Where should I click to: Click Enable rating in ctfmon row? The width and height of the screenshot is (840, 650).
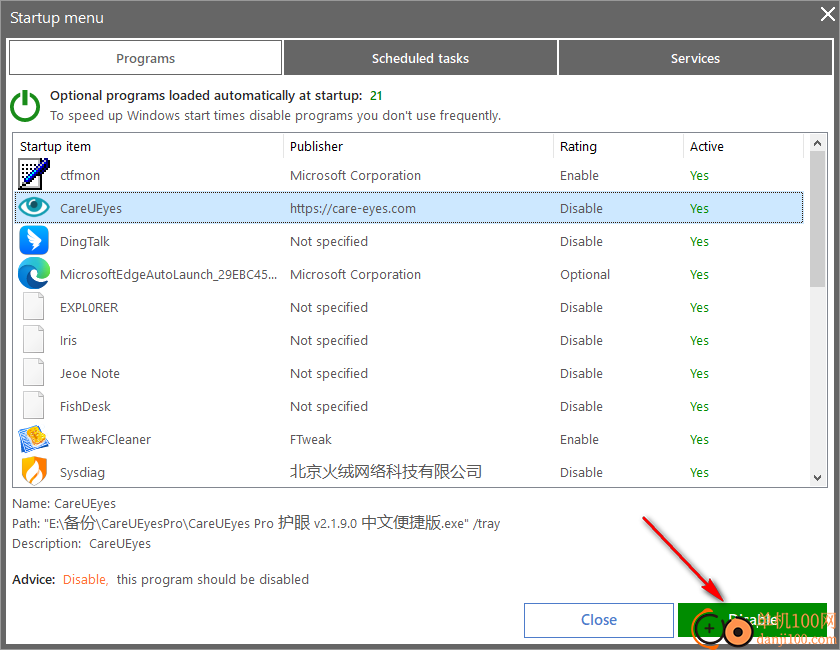(x=579, y=175)
